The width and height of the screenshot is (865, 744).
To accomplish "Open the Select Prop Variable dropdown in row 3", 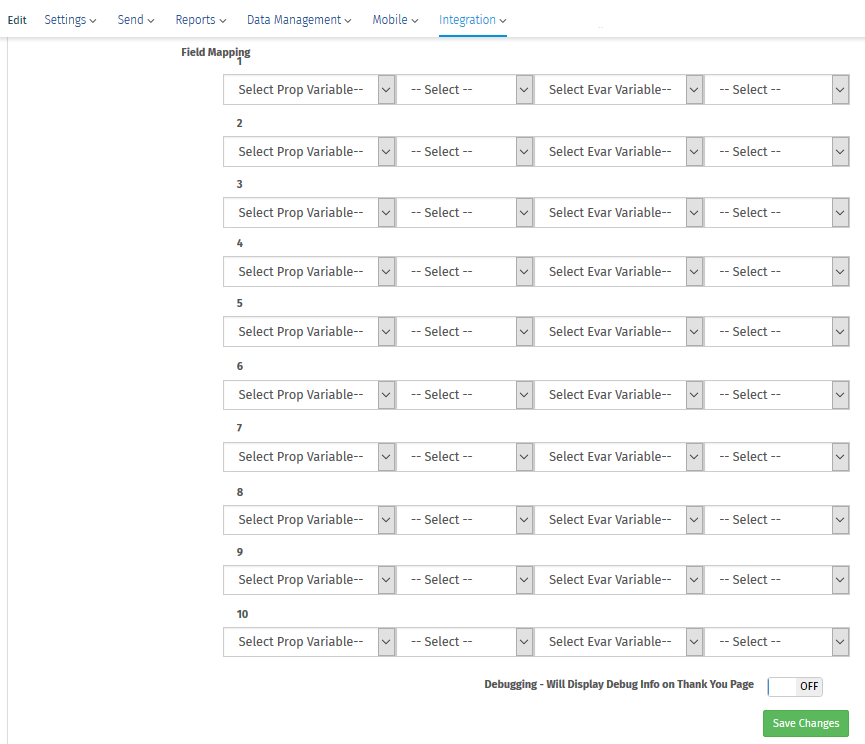I will click(x=309, y=212).
